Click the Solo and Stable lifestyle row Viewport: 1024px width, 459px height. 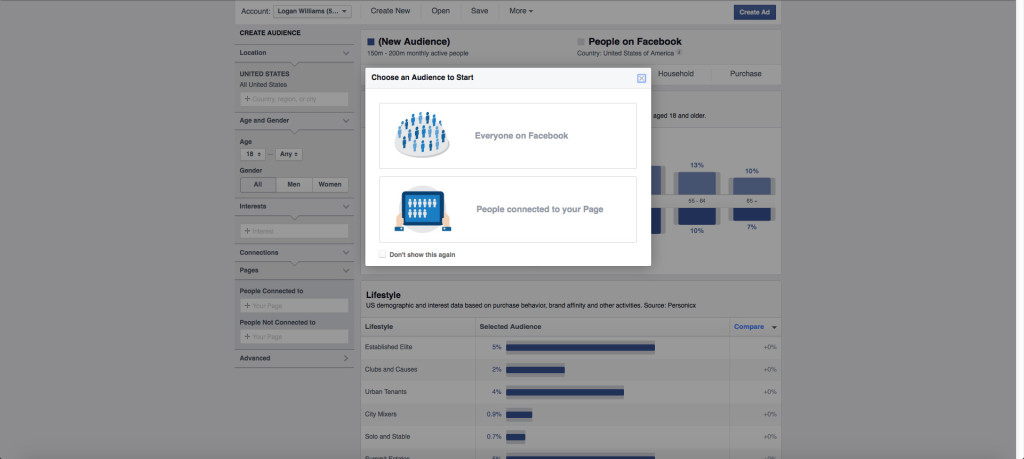[571, 437]
